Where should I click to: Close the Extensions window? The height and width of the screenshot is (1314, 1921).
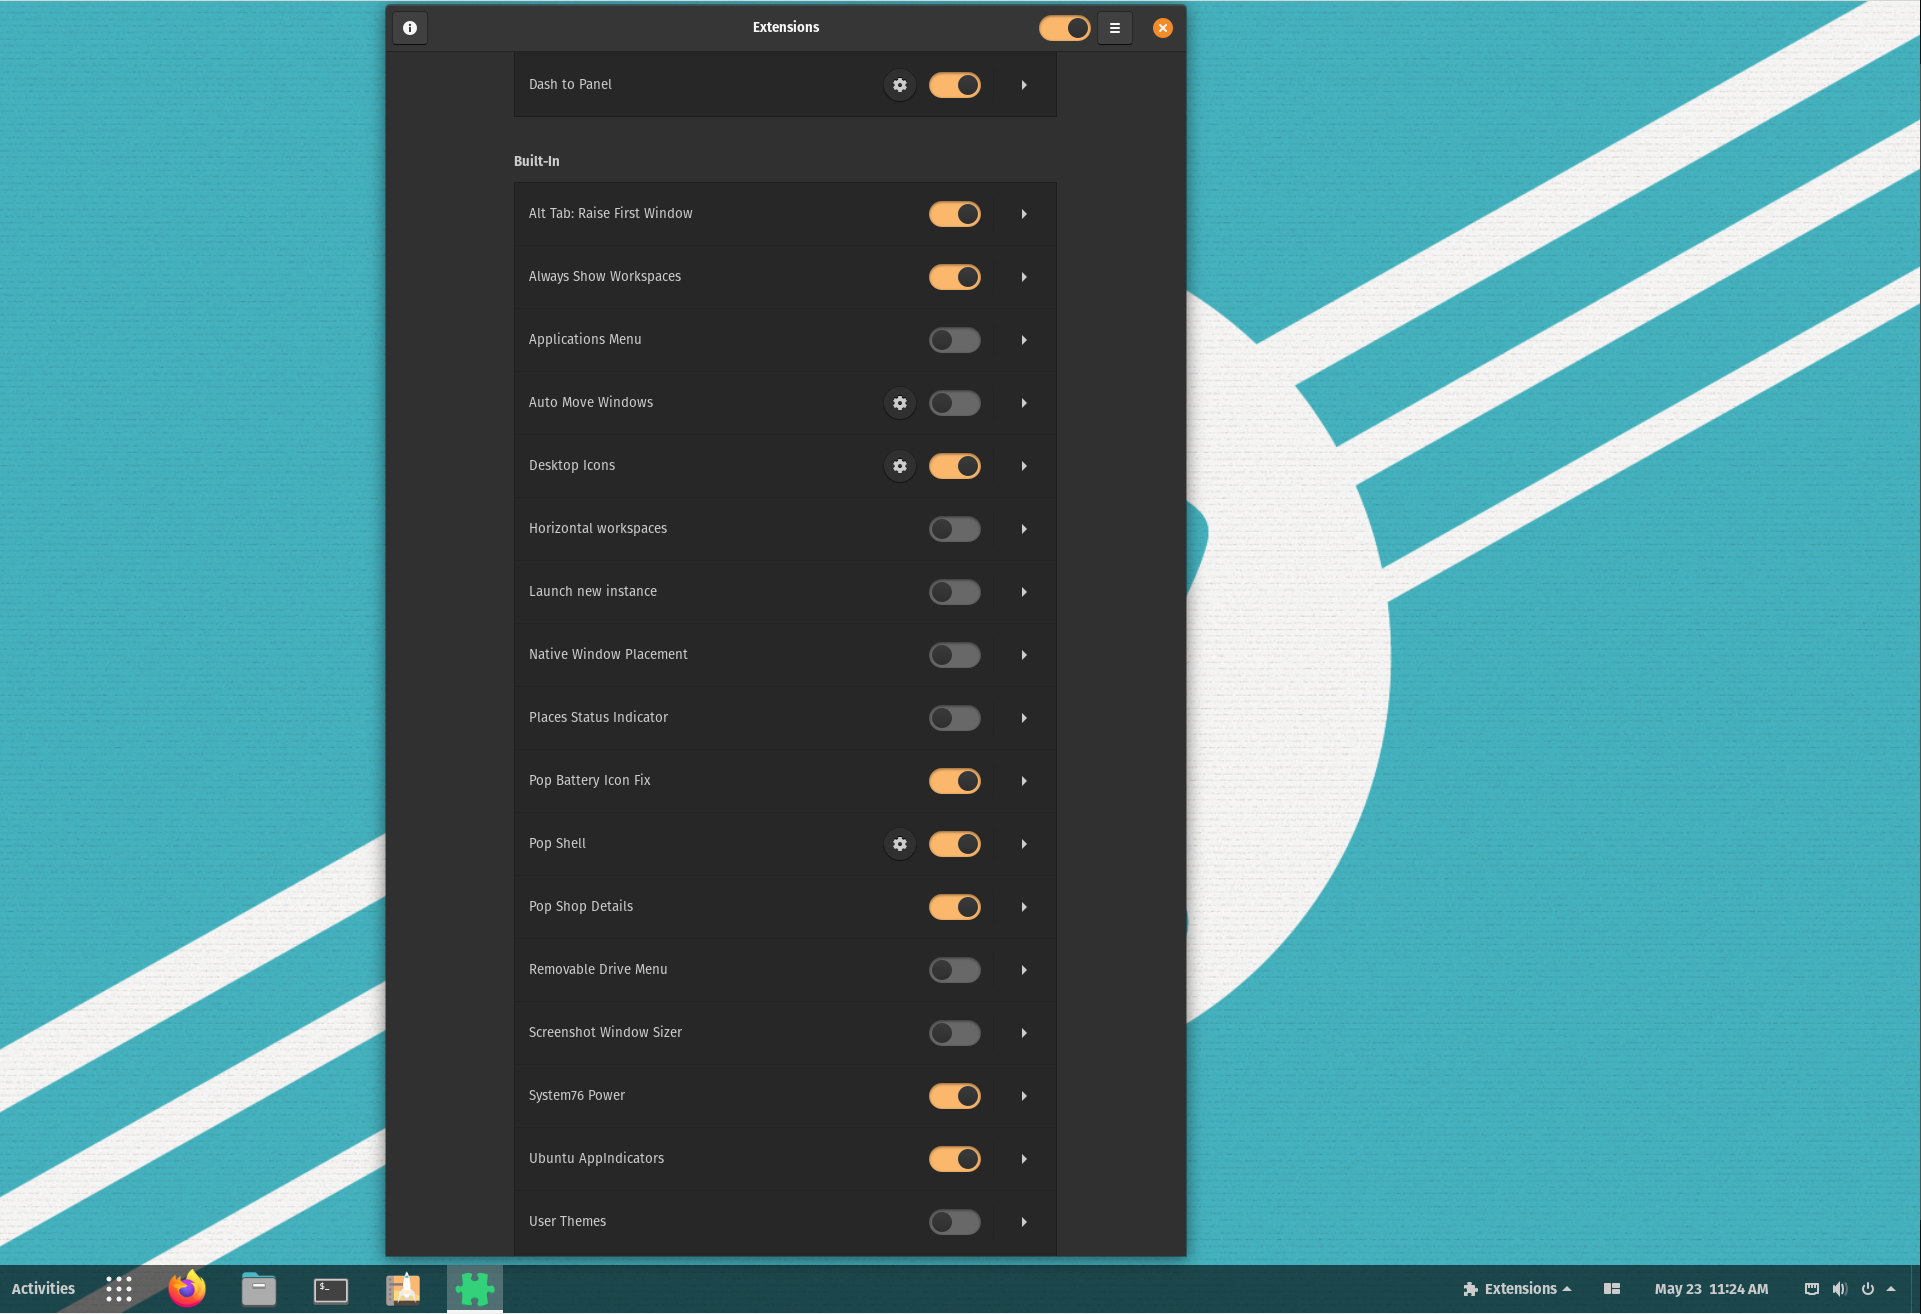pos(1162,28)
